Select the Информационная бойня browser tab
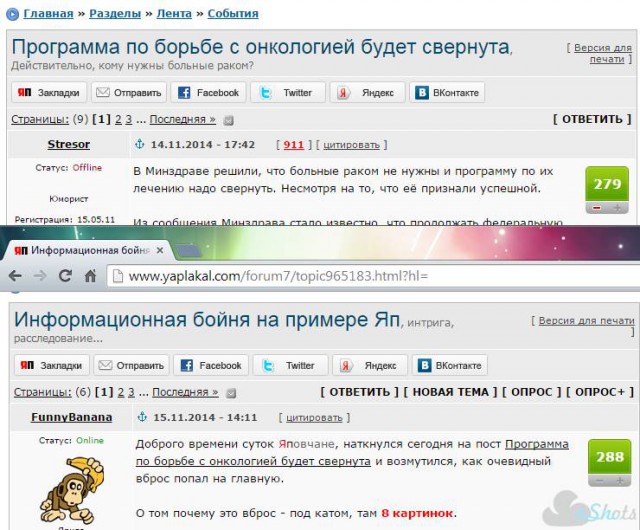 pos(88,250)
